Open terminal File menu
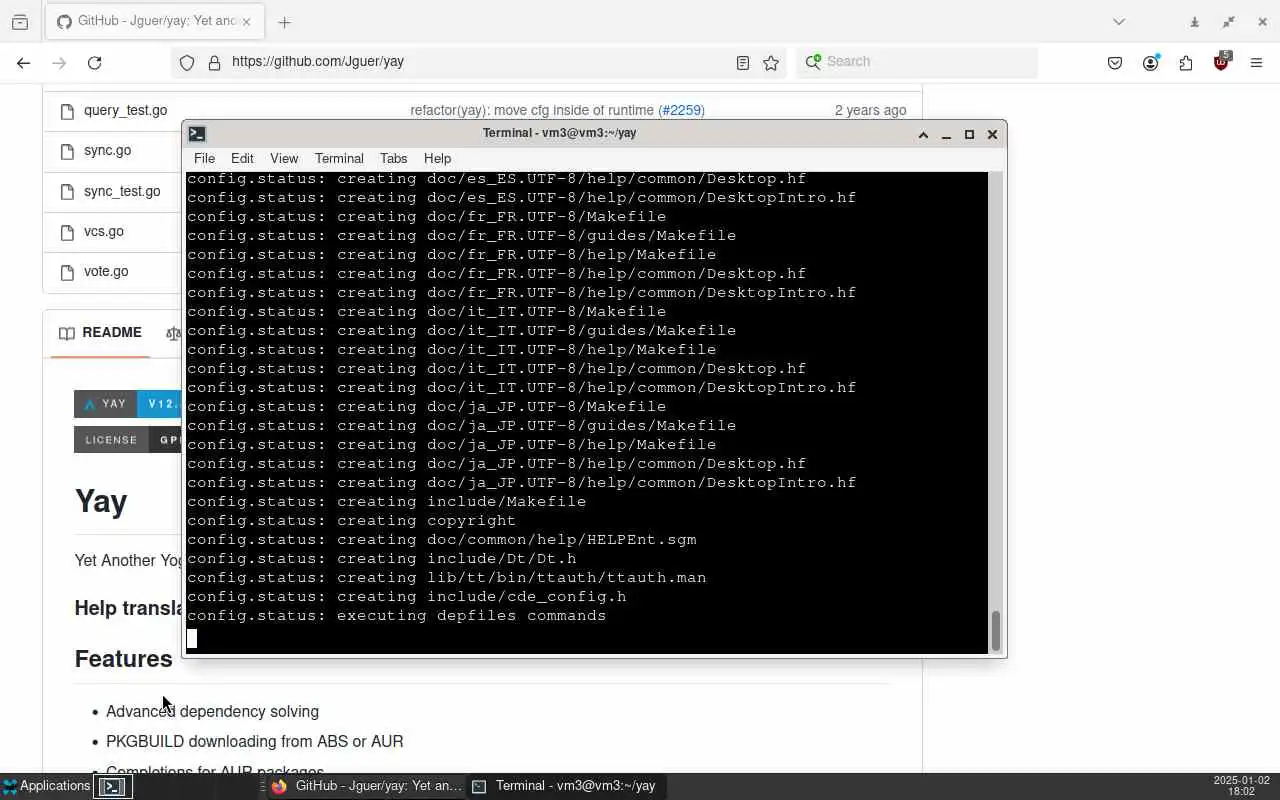 pyautogui.click(x=204, y=158)
